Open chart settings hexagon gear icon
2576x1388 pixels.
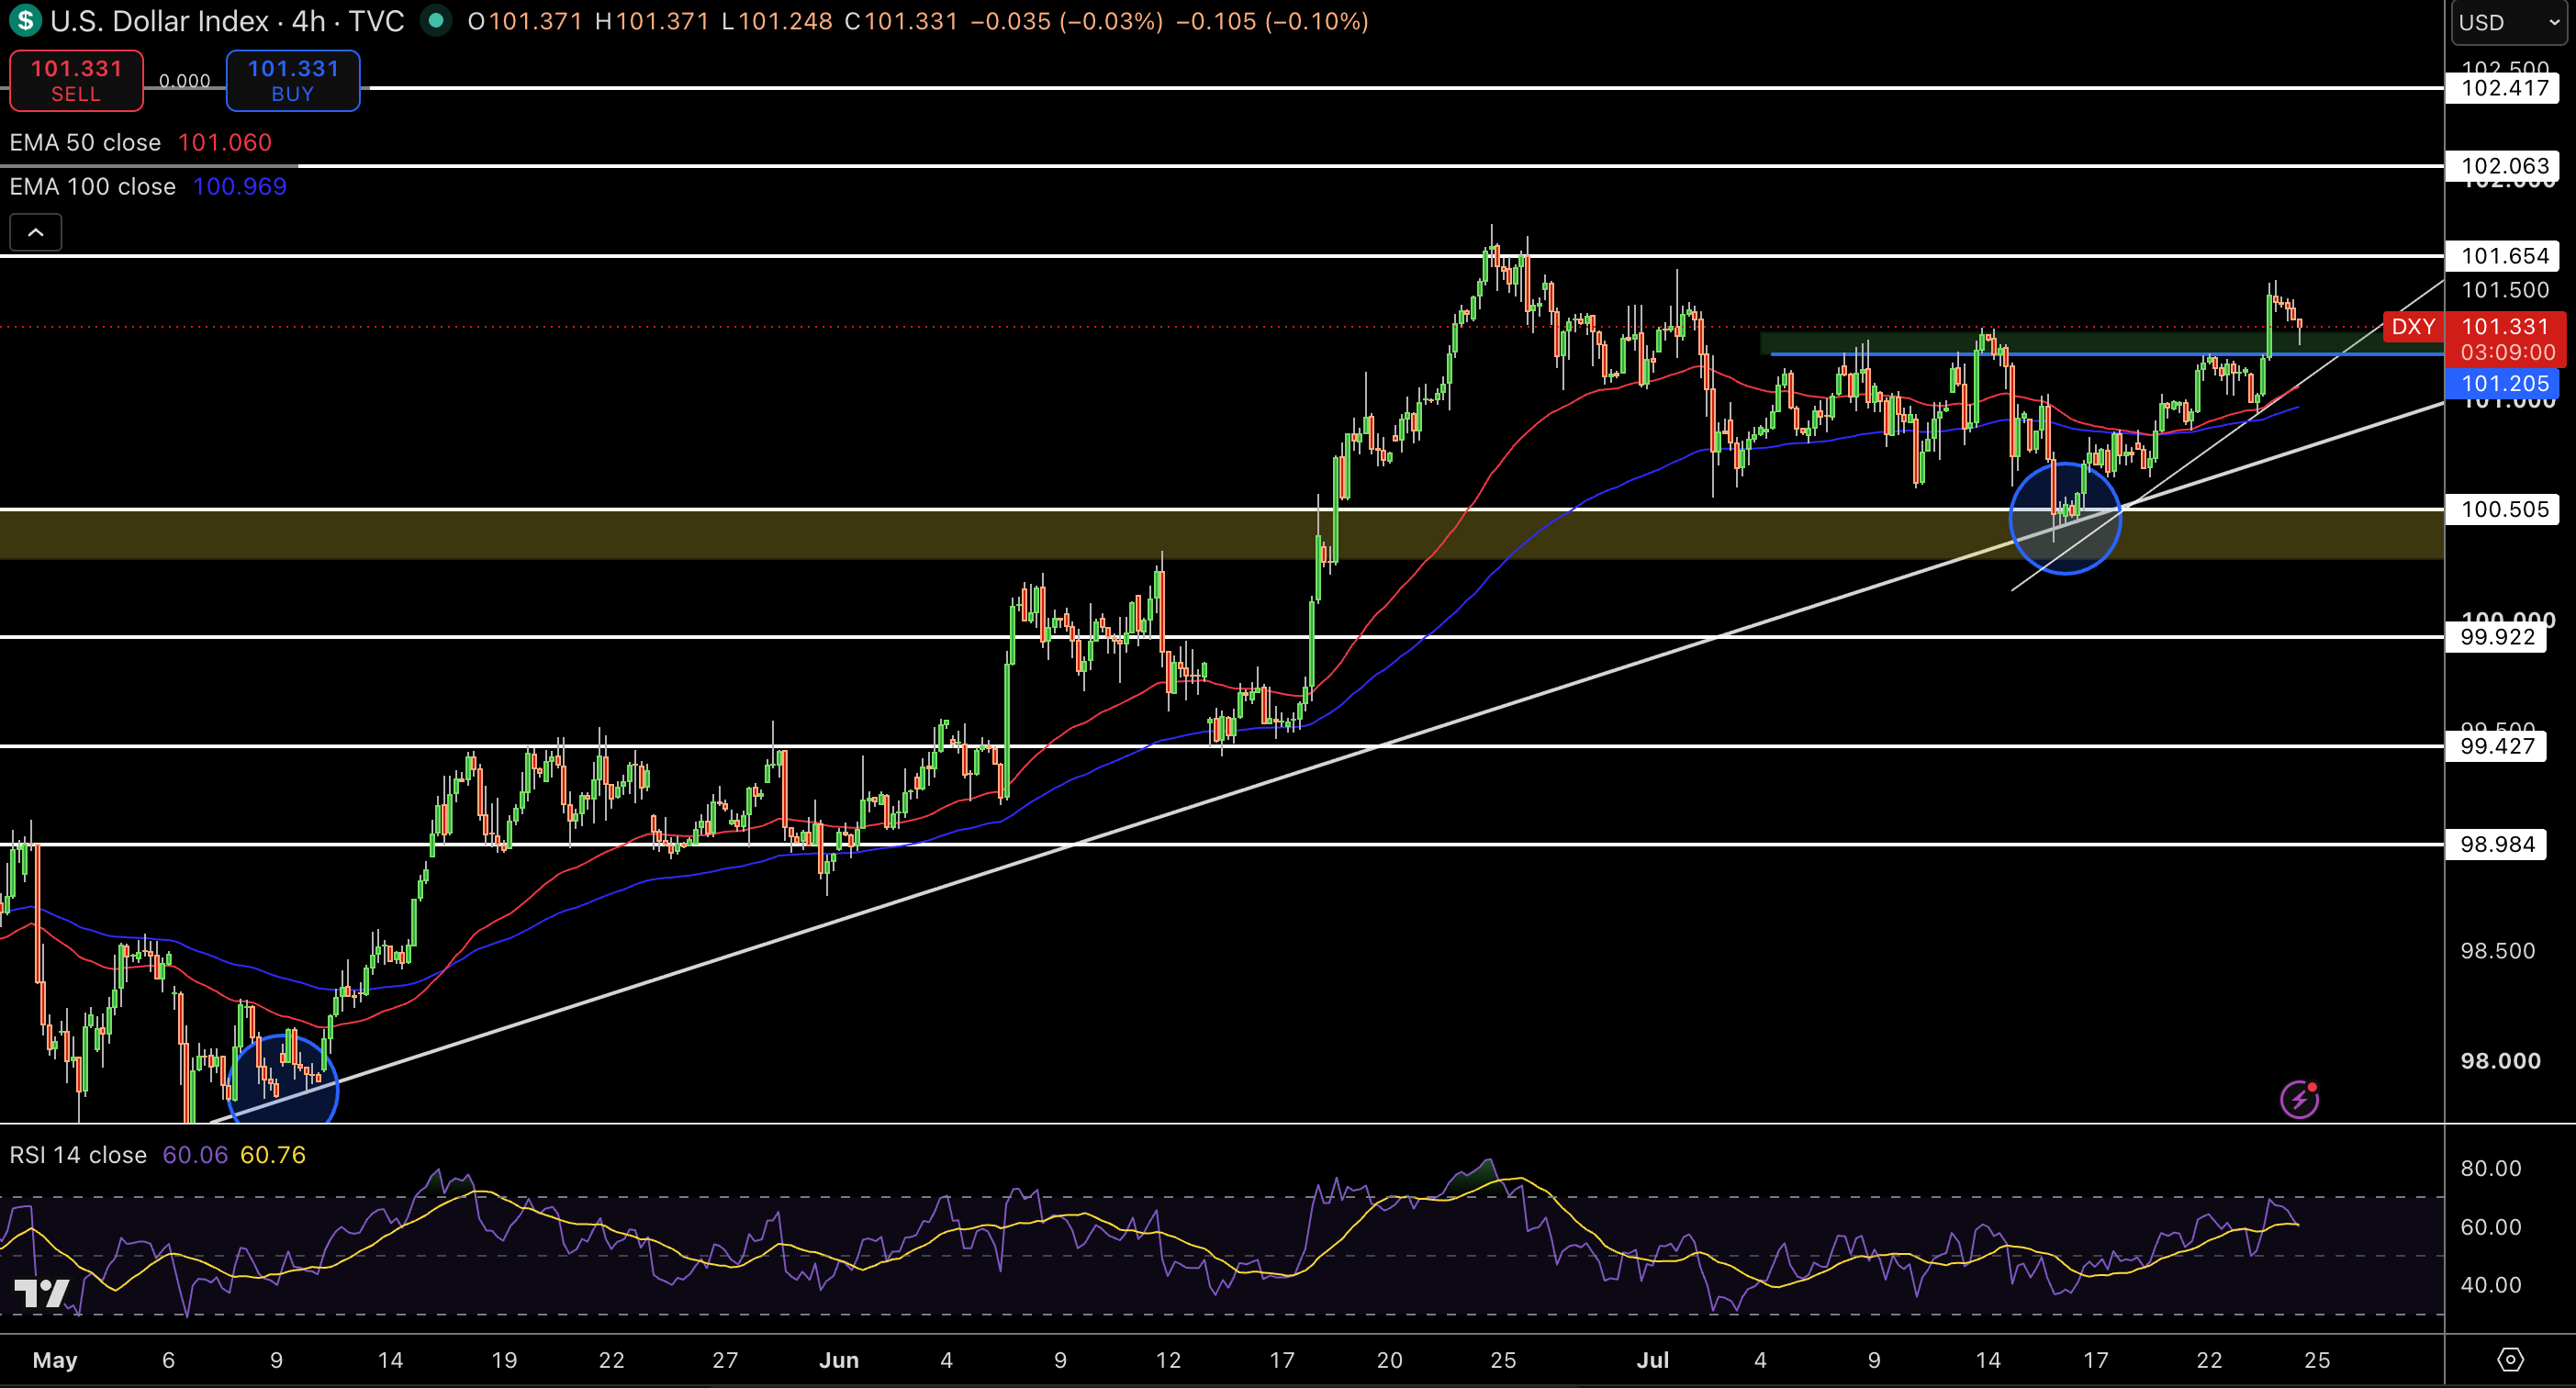point(2510,1360)
